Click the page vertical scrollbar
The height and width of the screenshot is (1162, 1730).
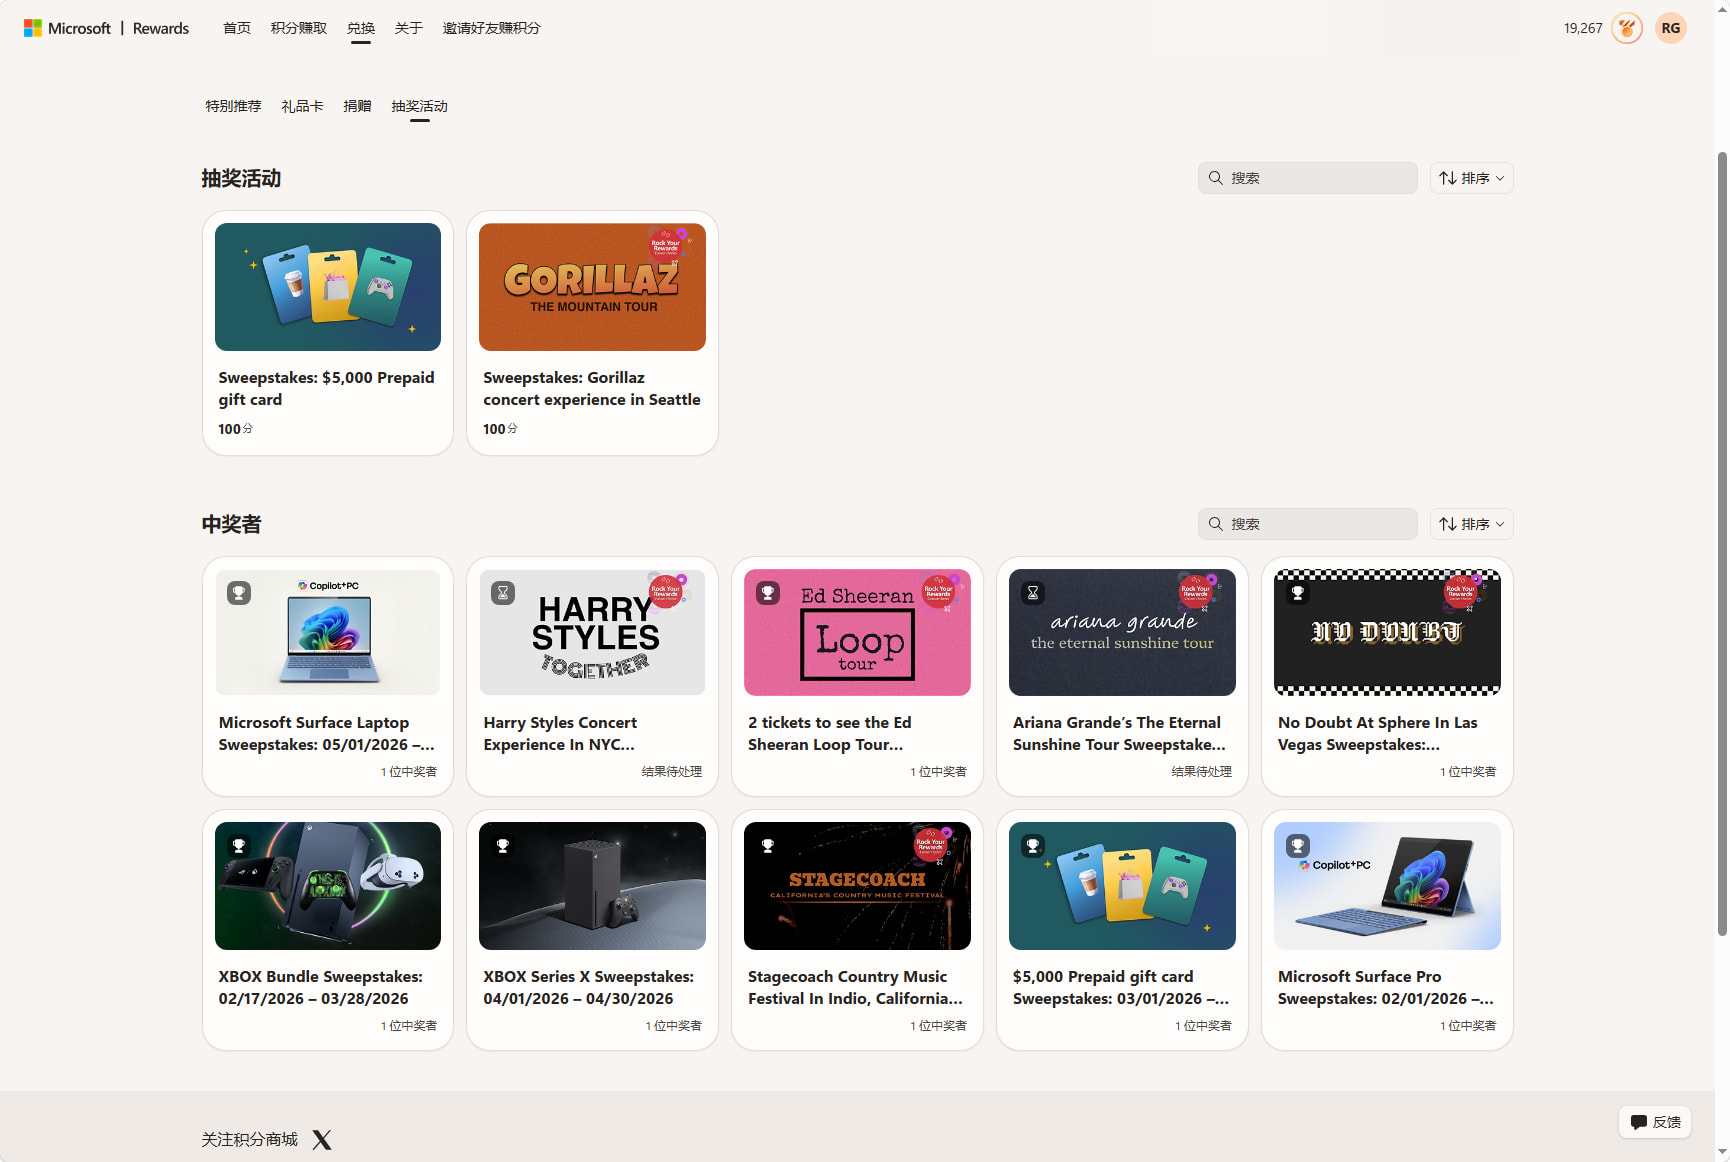tap(1722, 543)
